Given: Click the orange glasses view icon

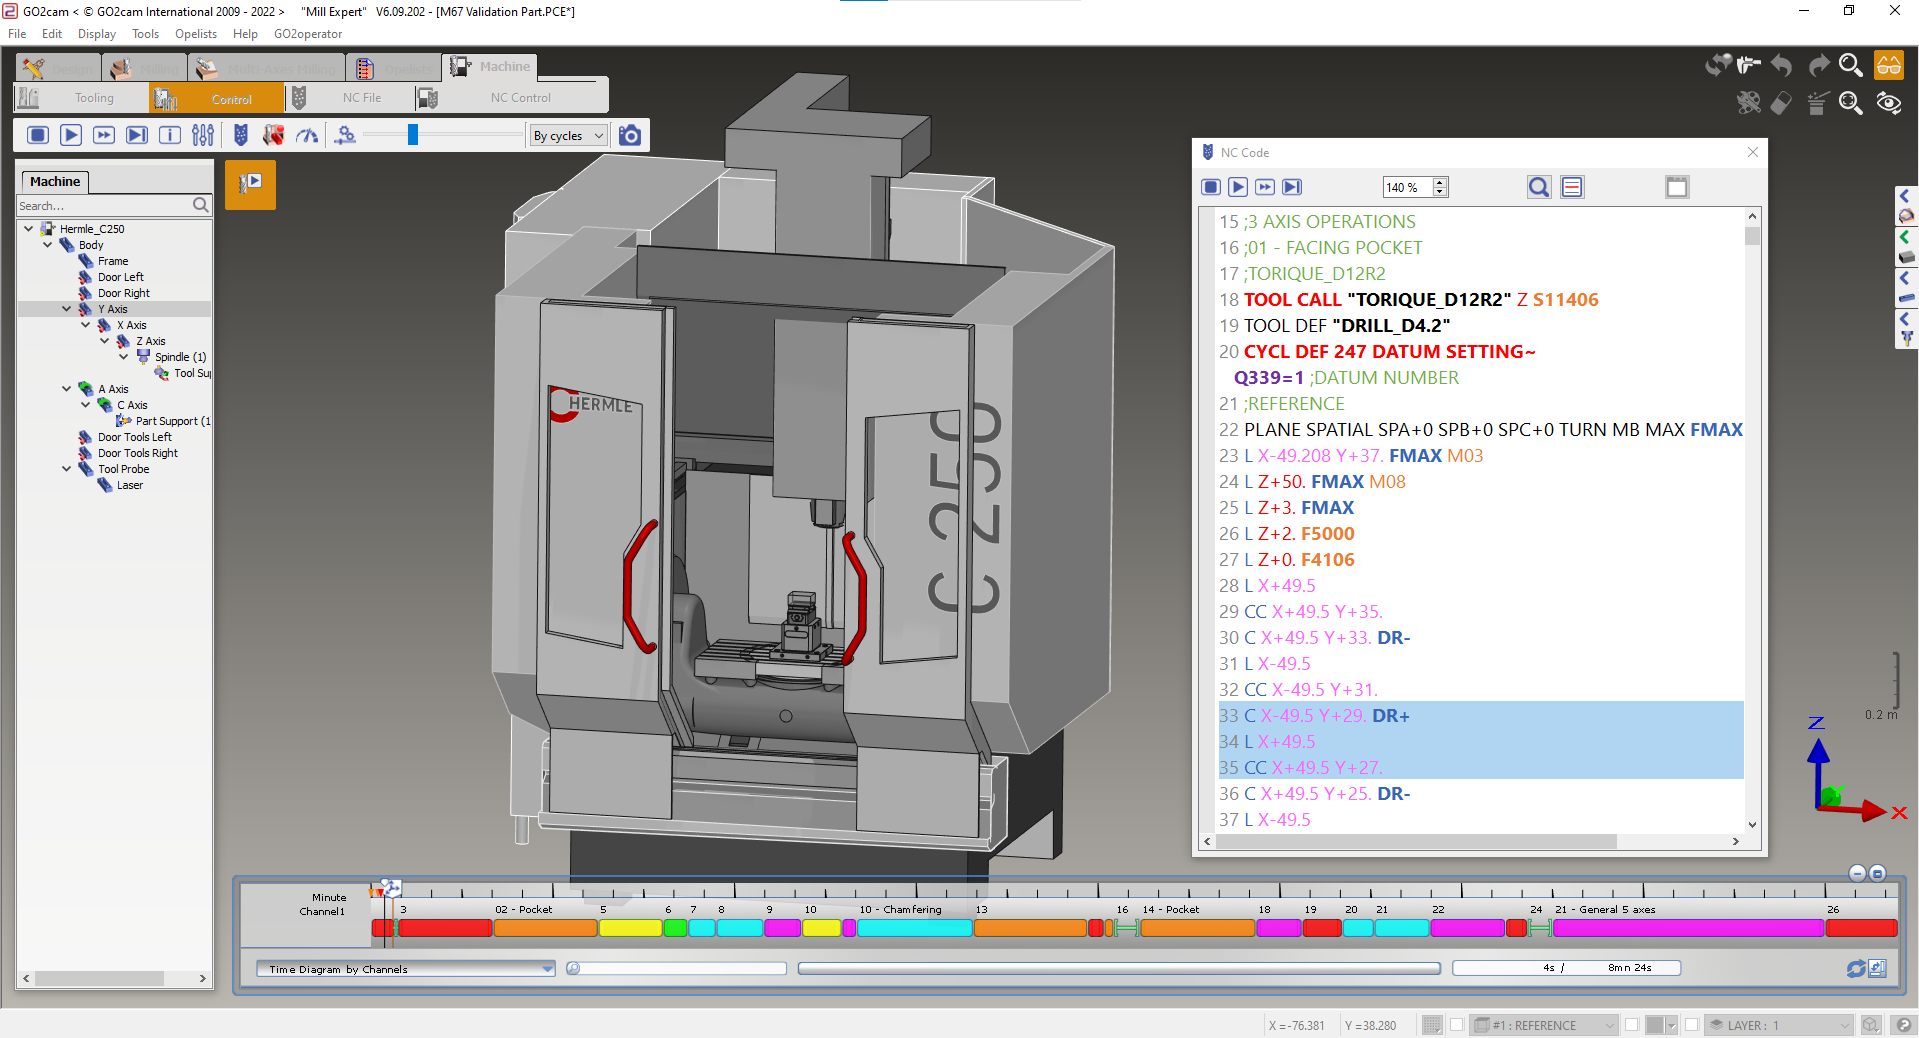Looking at the screenshot, I should click(1888, 65).
